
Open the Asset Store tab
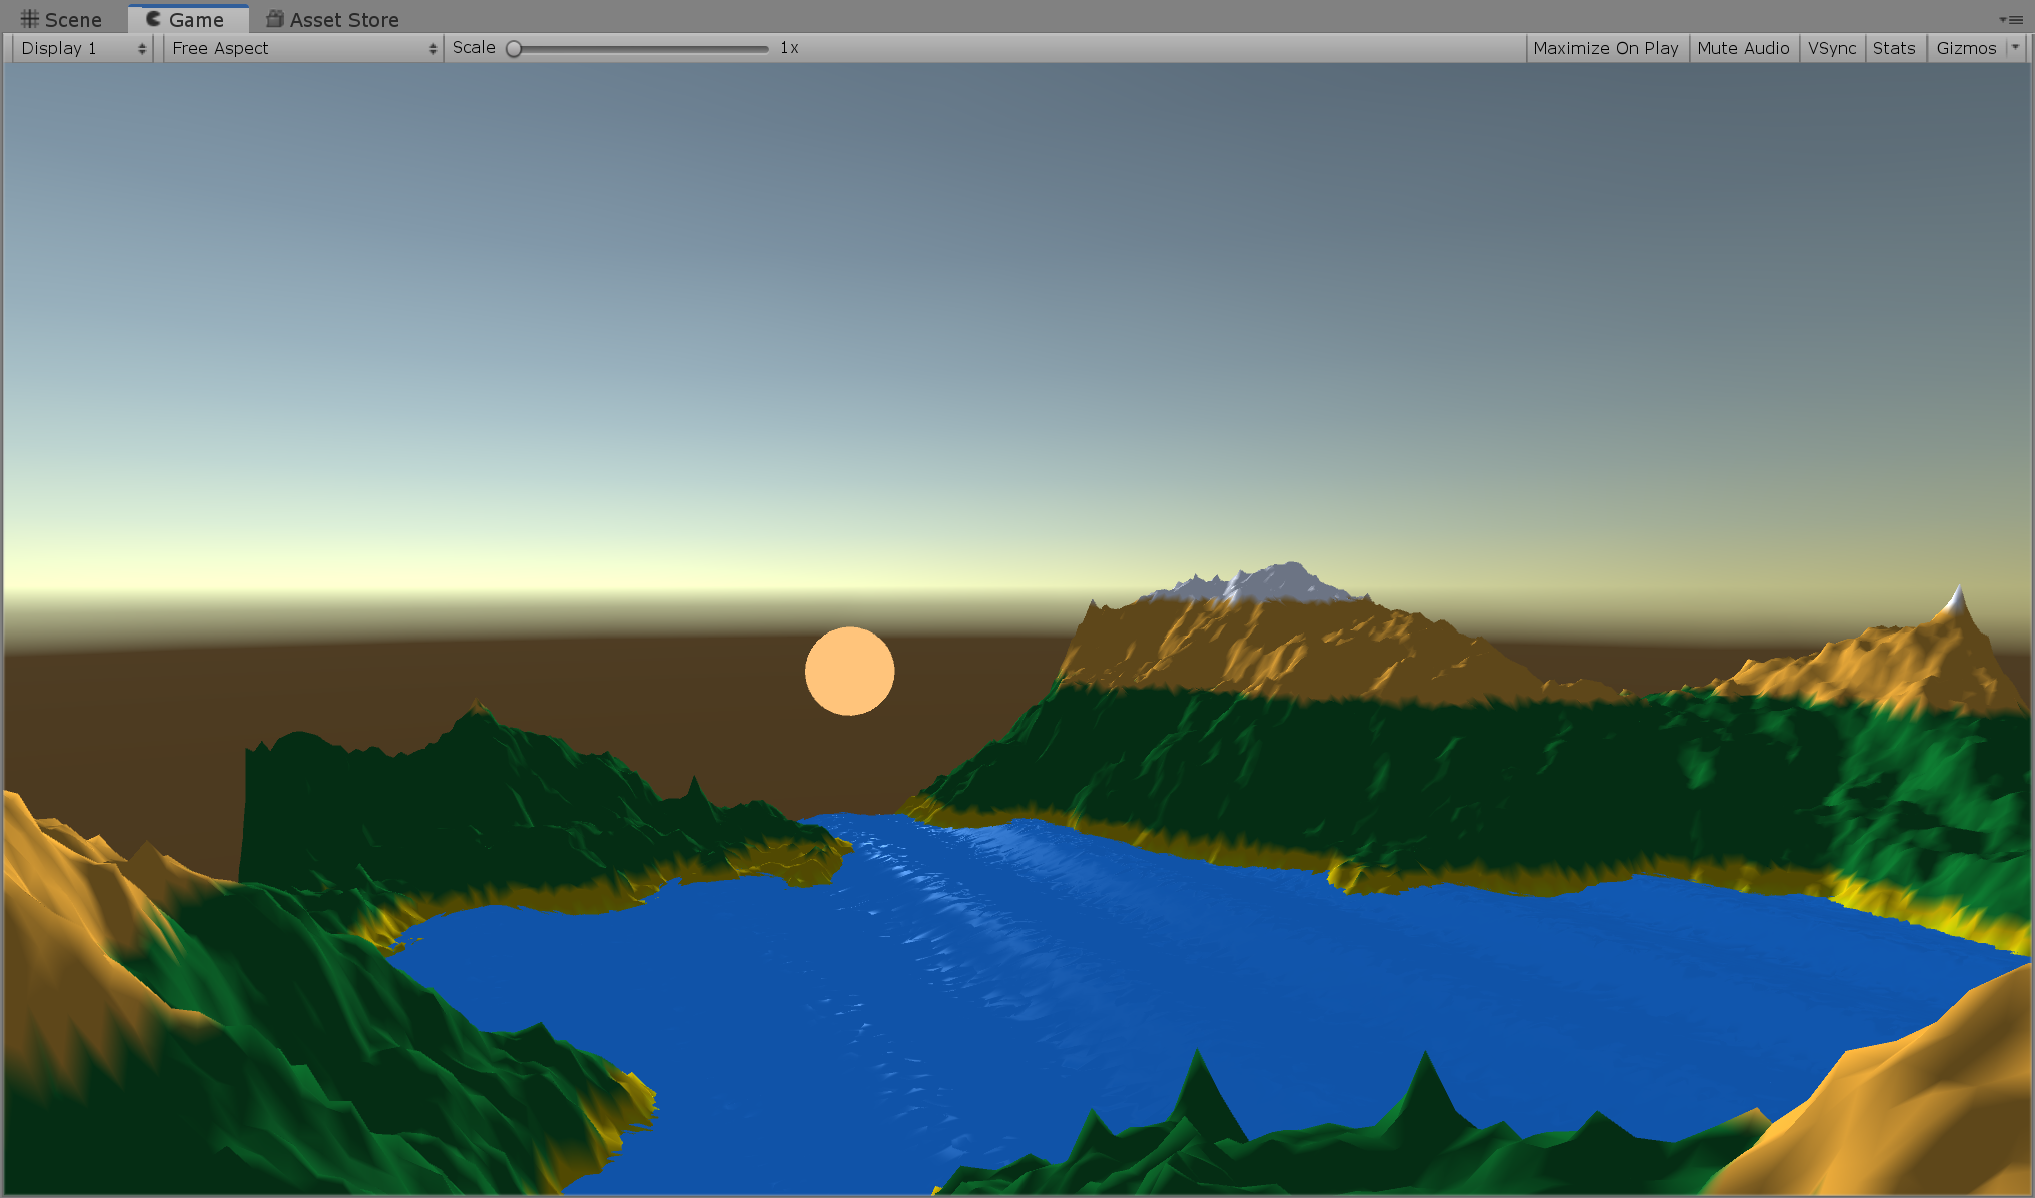(x=332, y=20)
